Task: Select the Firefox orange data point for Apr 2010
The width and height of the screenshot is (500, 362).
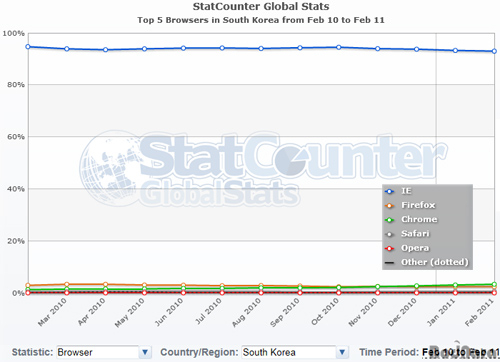Action: pyautogui.click(x=106, y=284)
